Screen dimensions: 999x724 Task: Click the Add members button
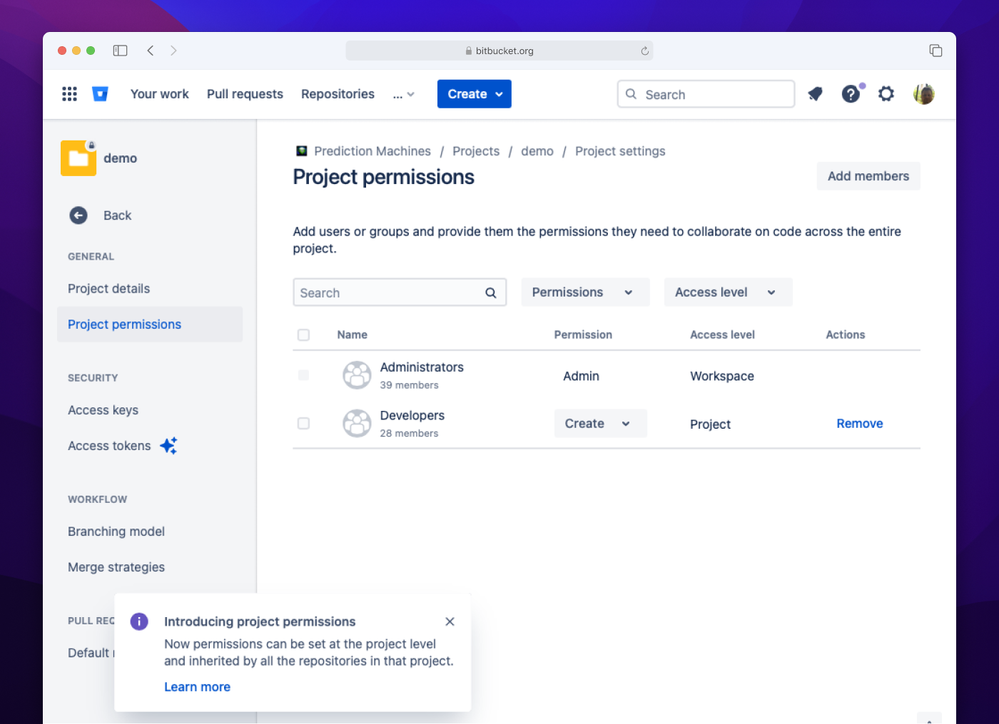(x=868, y=176)
